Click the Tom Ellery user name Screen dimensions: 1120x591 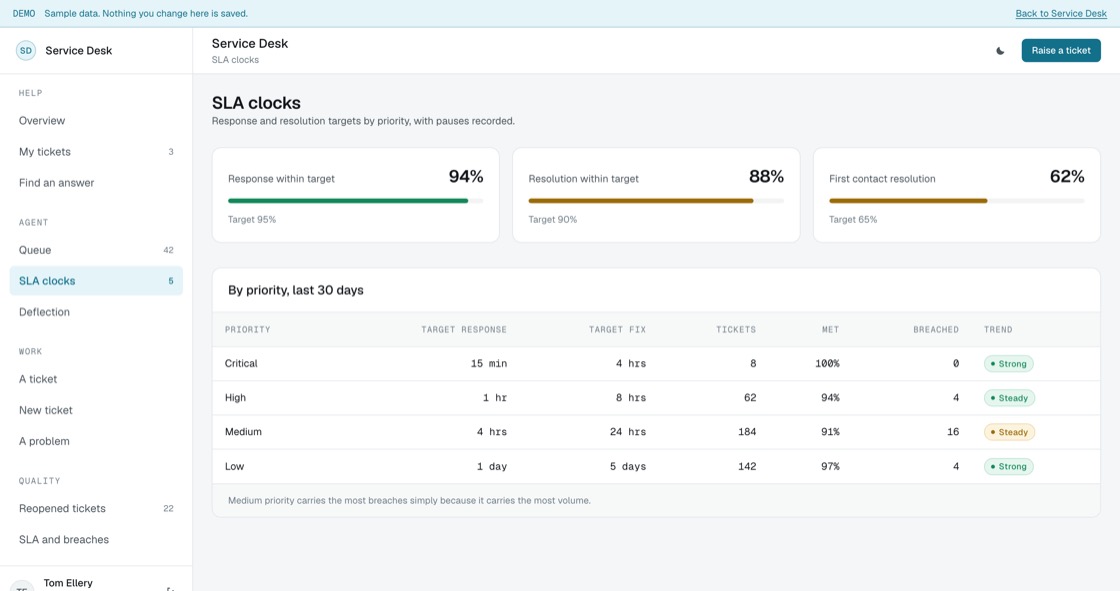pos(68,583)
